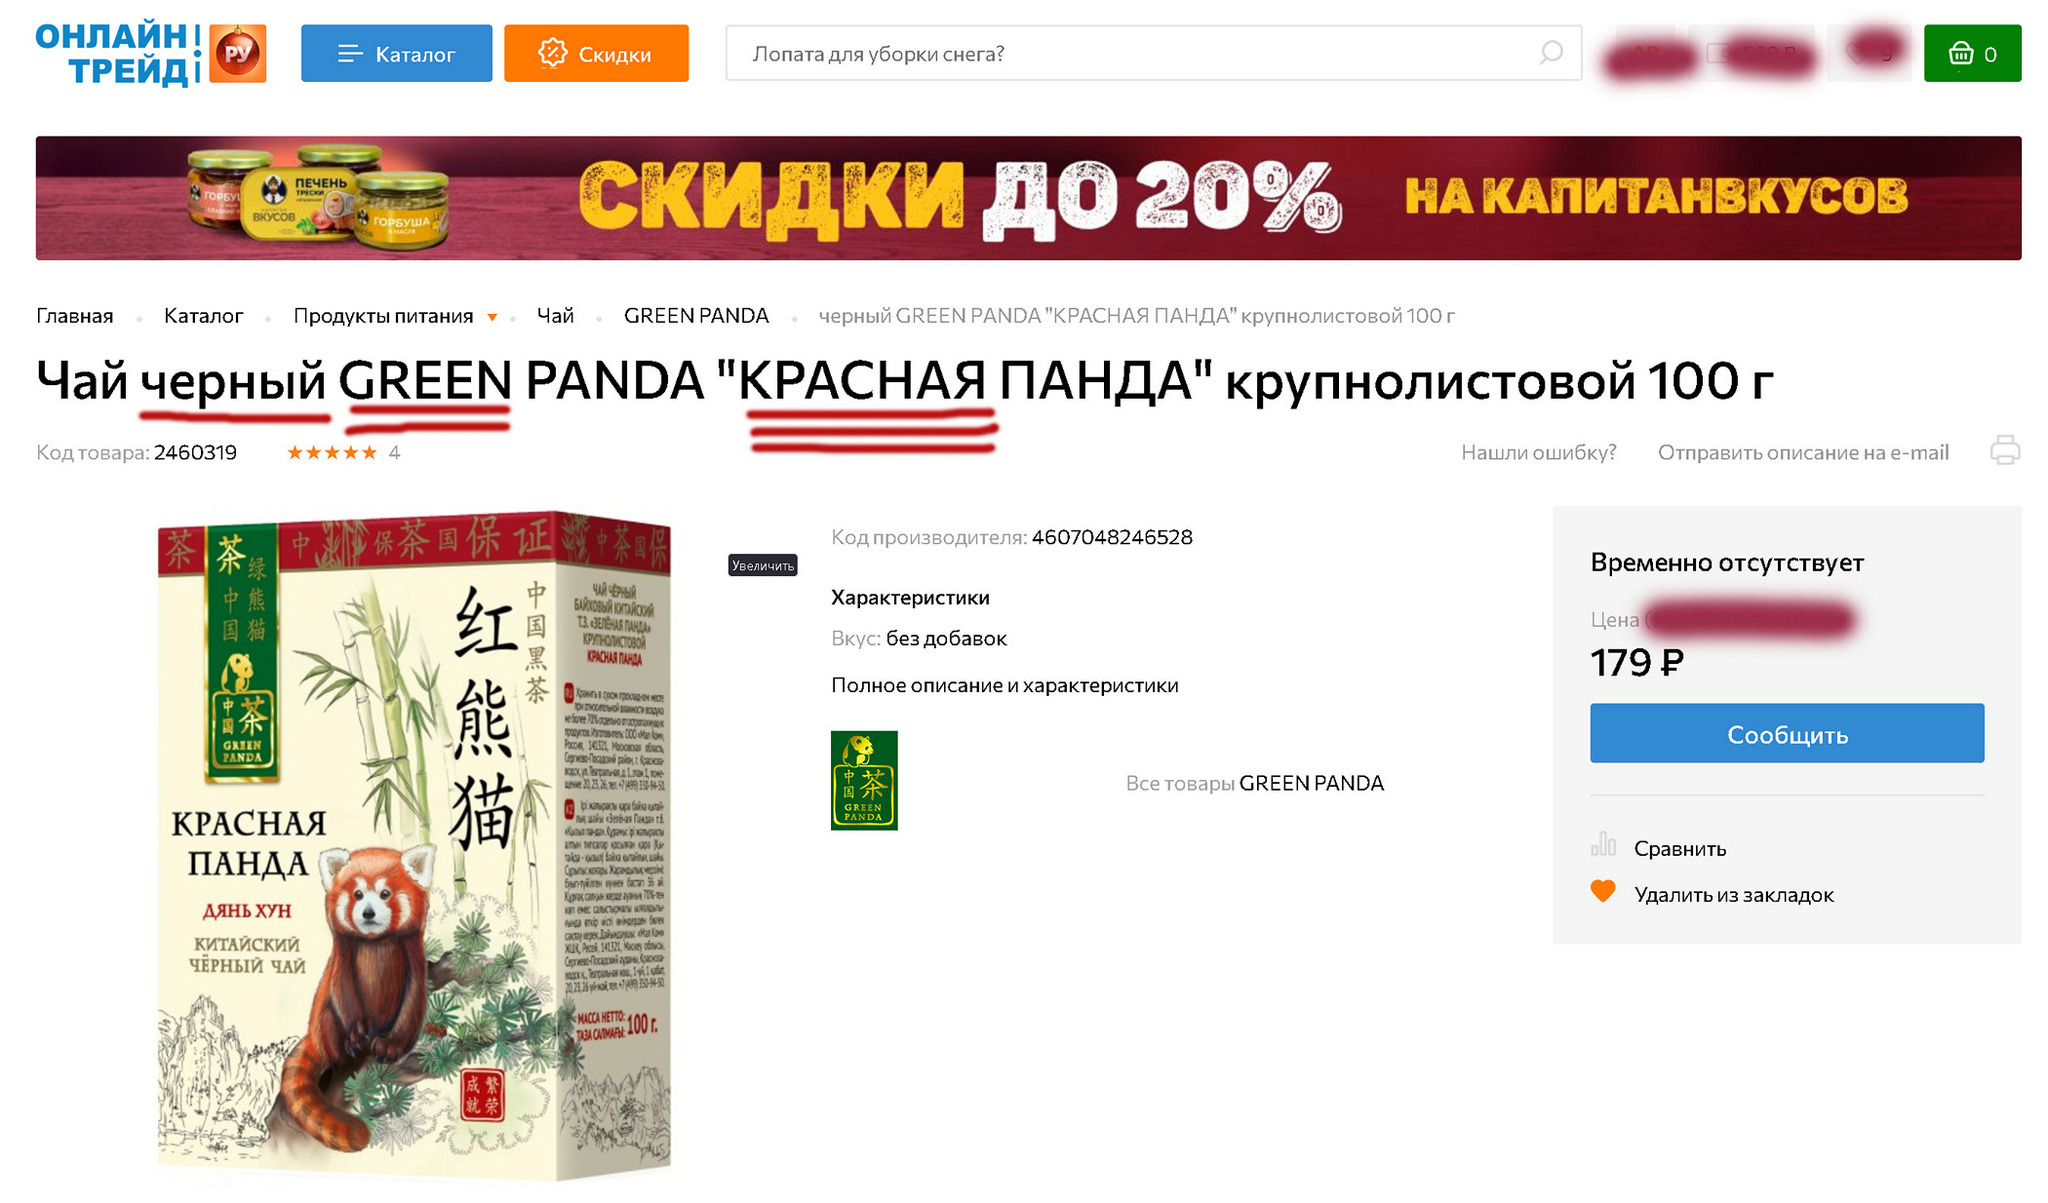Viewport: 2048px width, 1203px height.
Task: Click the Капитан Вкусов discount banner
Action: coord(1028,198)
